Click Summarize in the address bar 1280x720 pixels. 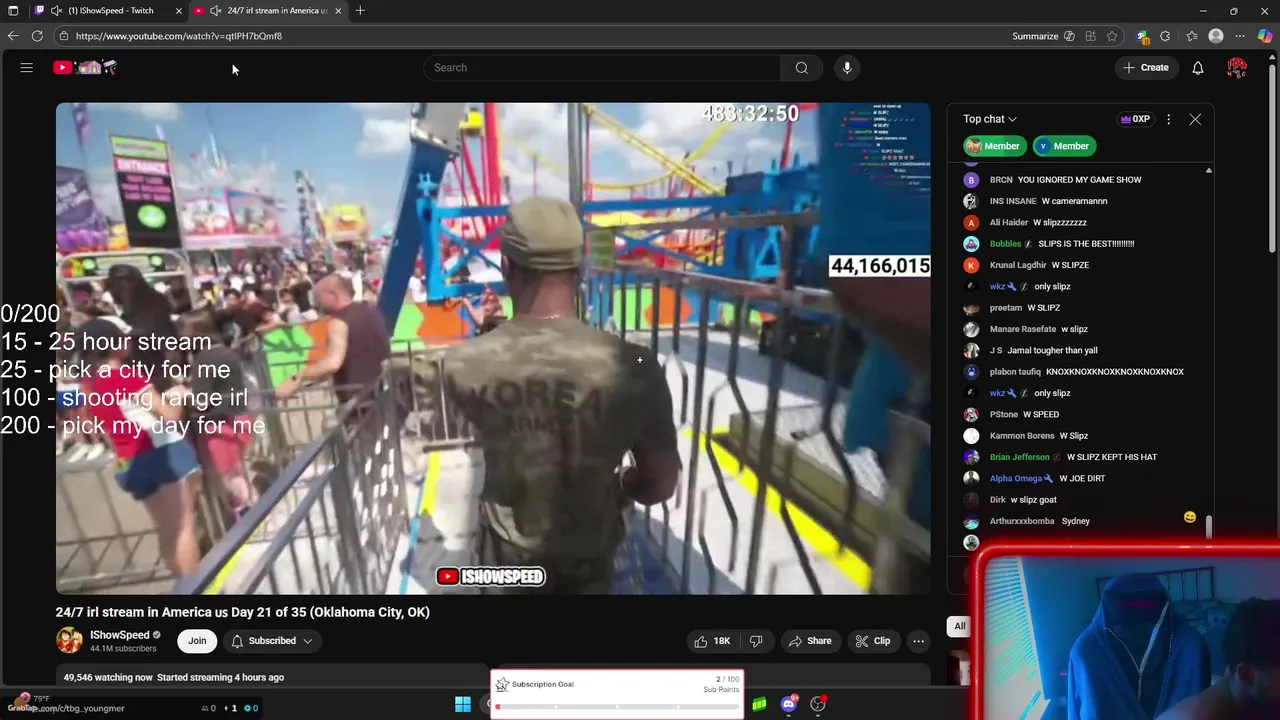[x=1035, y=36]
